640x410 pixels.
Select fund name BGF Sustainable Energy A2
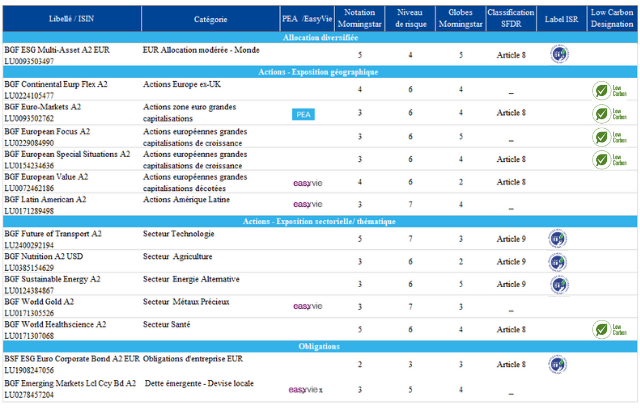[x=52, y=279]
